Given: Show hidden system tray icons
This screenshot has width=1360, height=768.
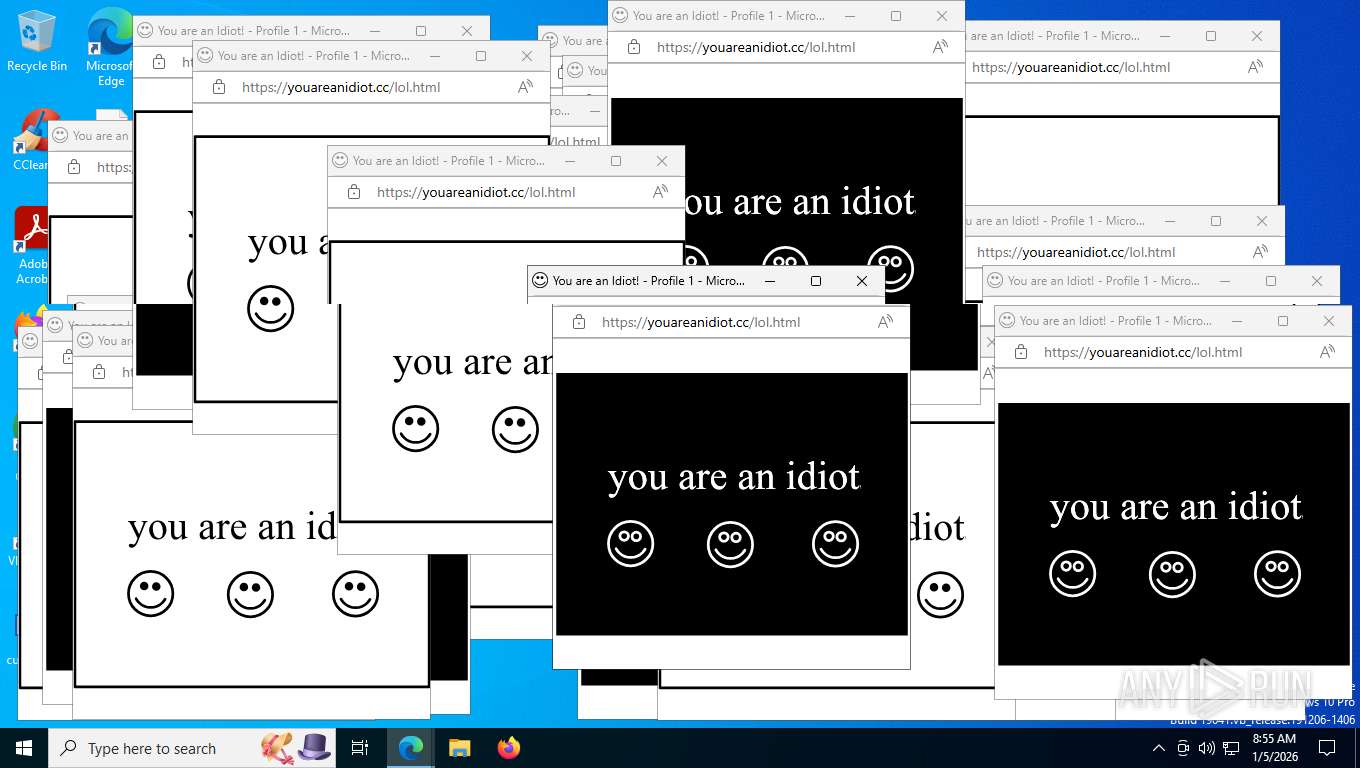Looking at the screenshot, I should click(1159, 748).
